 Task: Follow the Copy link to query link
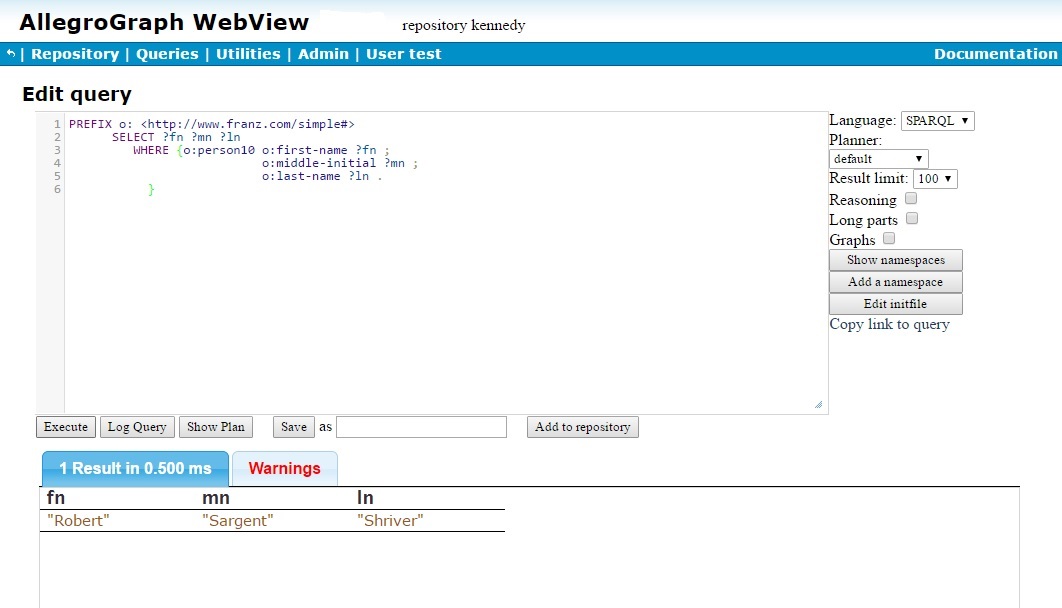[x=889, y=324]
